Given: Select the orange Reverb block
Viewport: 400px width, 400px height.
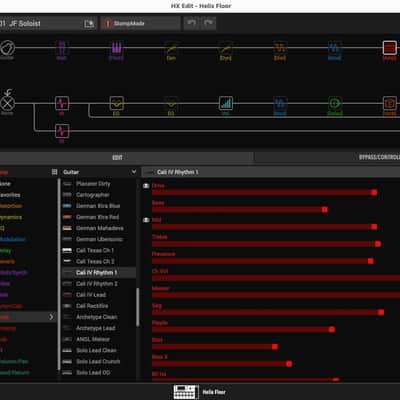Looking at the screenshot, I should pyautogui.click(x=389, y=103).
